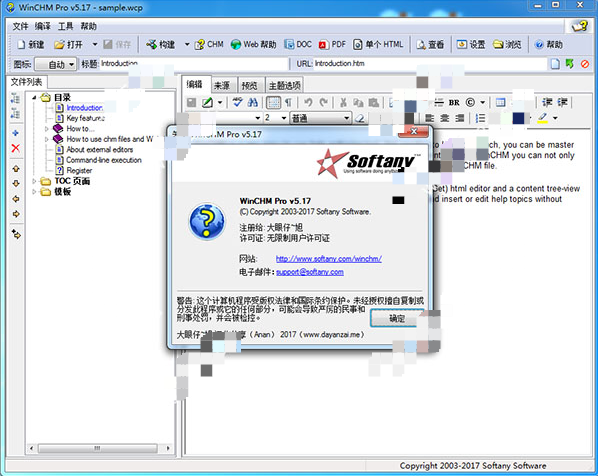Viewport: 598px width, 476px height.
Task: Open symbol dropdown beside © icon
Action: coord(482,102)
